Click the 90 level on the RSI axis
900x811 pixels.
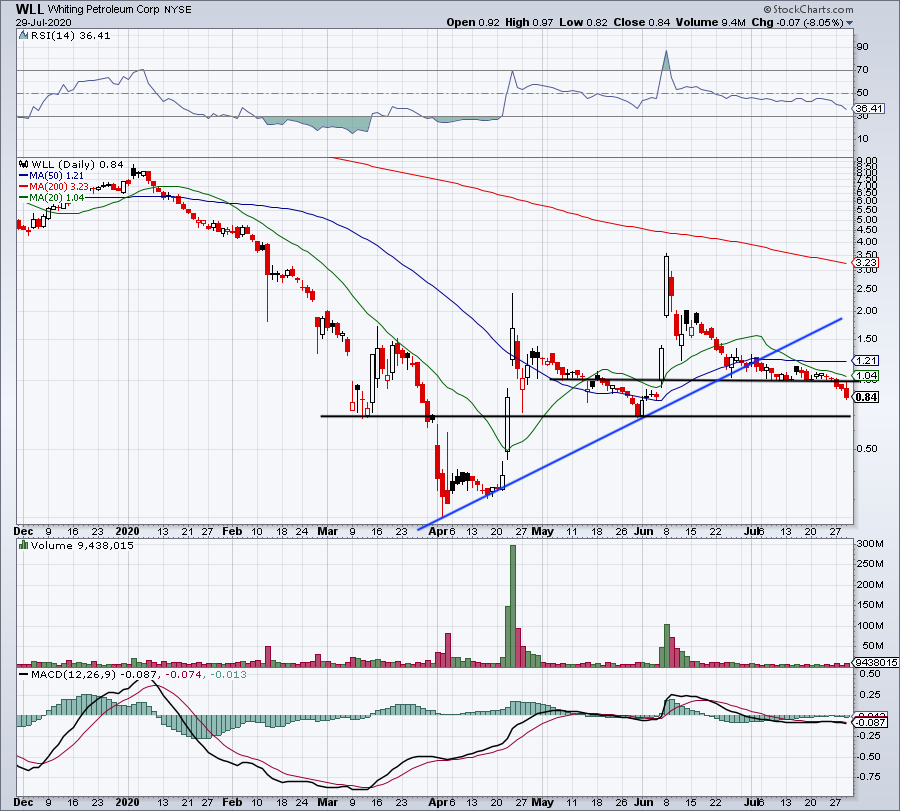click(x=862, y=46)
